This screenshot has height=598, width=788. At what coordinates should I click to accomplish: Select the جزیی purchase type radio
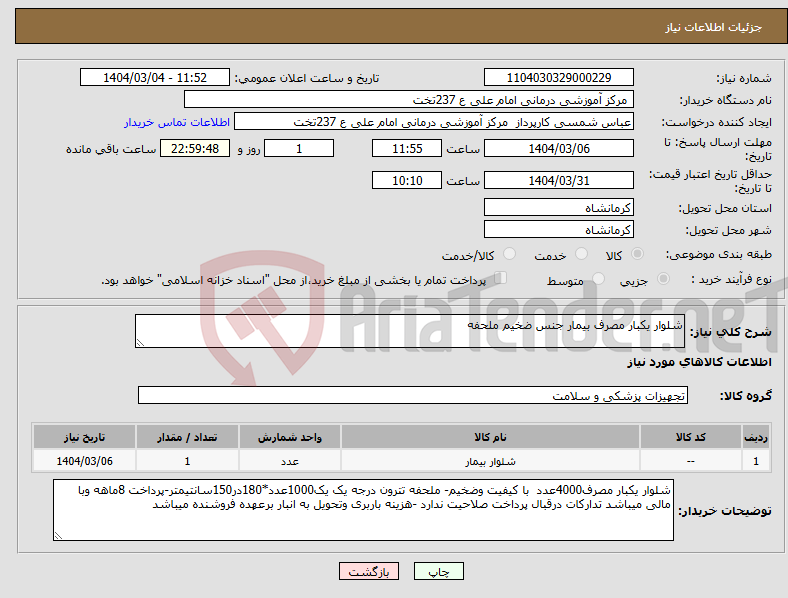tap(663, 278)
